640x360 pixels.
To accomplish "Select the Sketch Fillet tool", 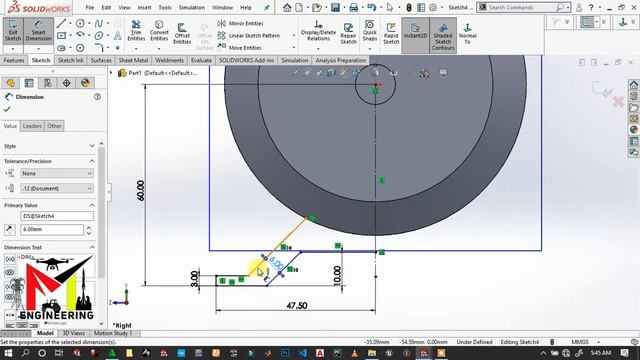I will [99, 48].
